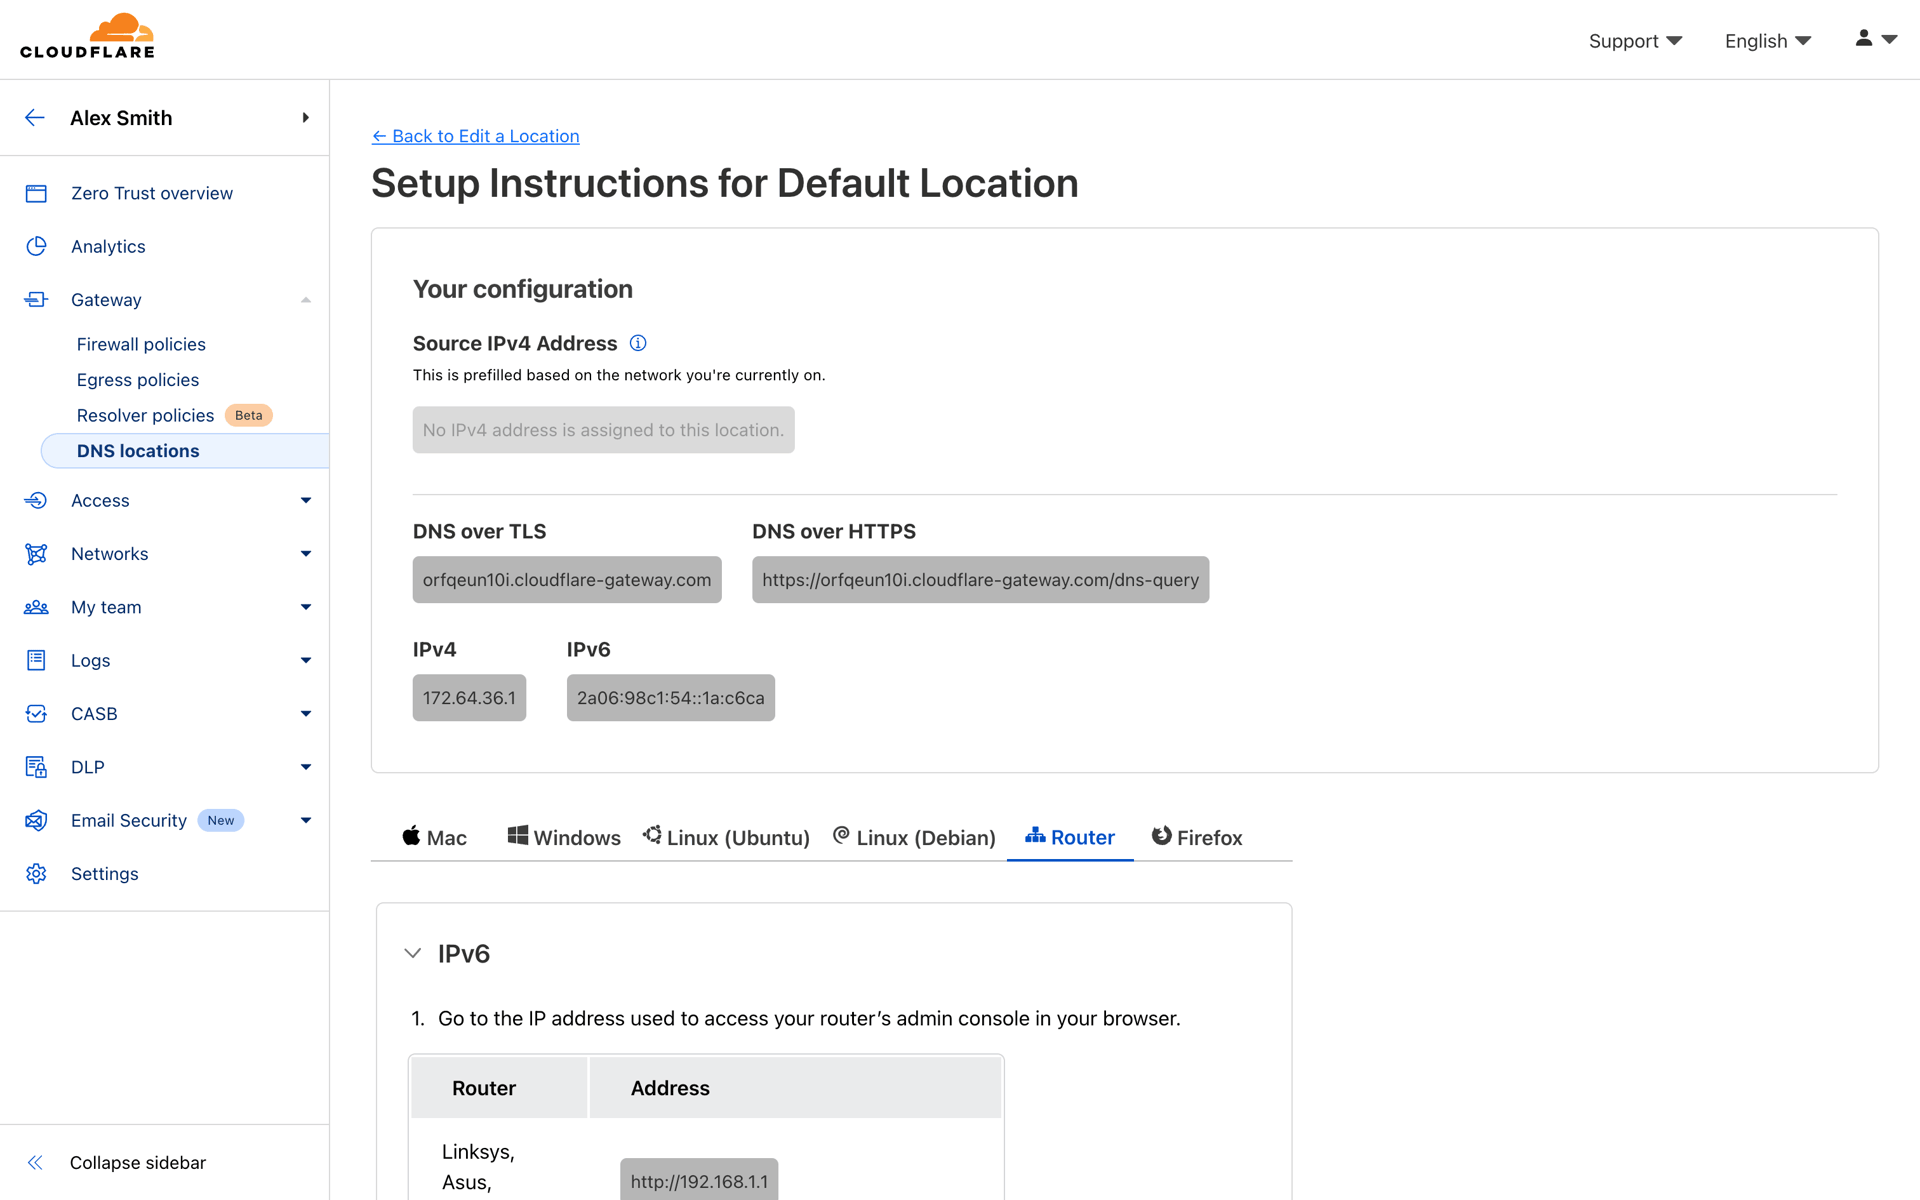Switch to the Mac tab
This screenshot has width=1920, height=1200.
[x=434, y=837]
